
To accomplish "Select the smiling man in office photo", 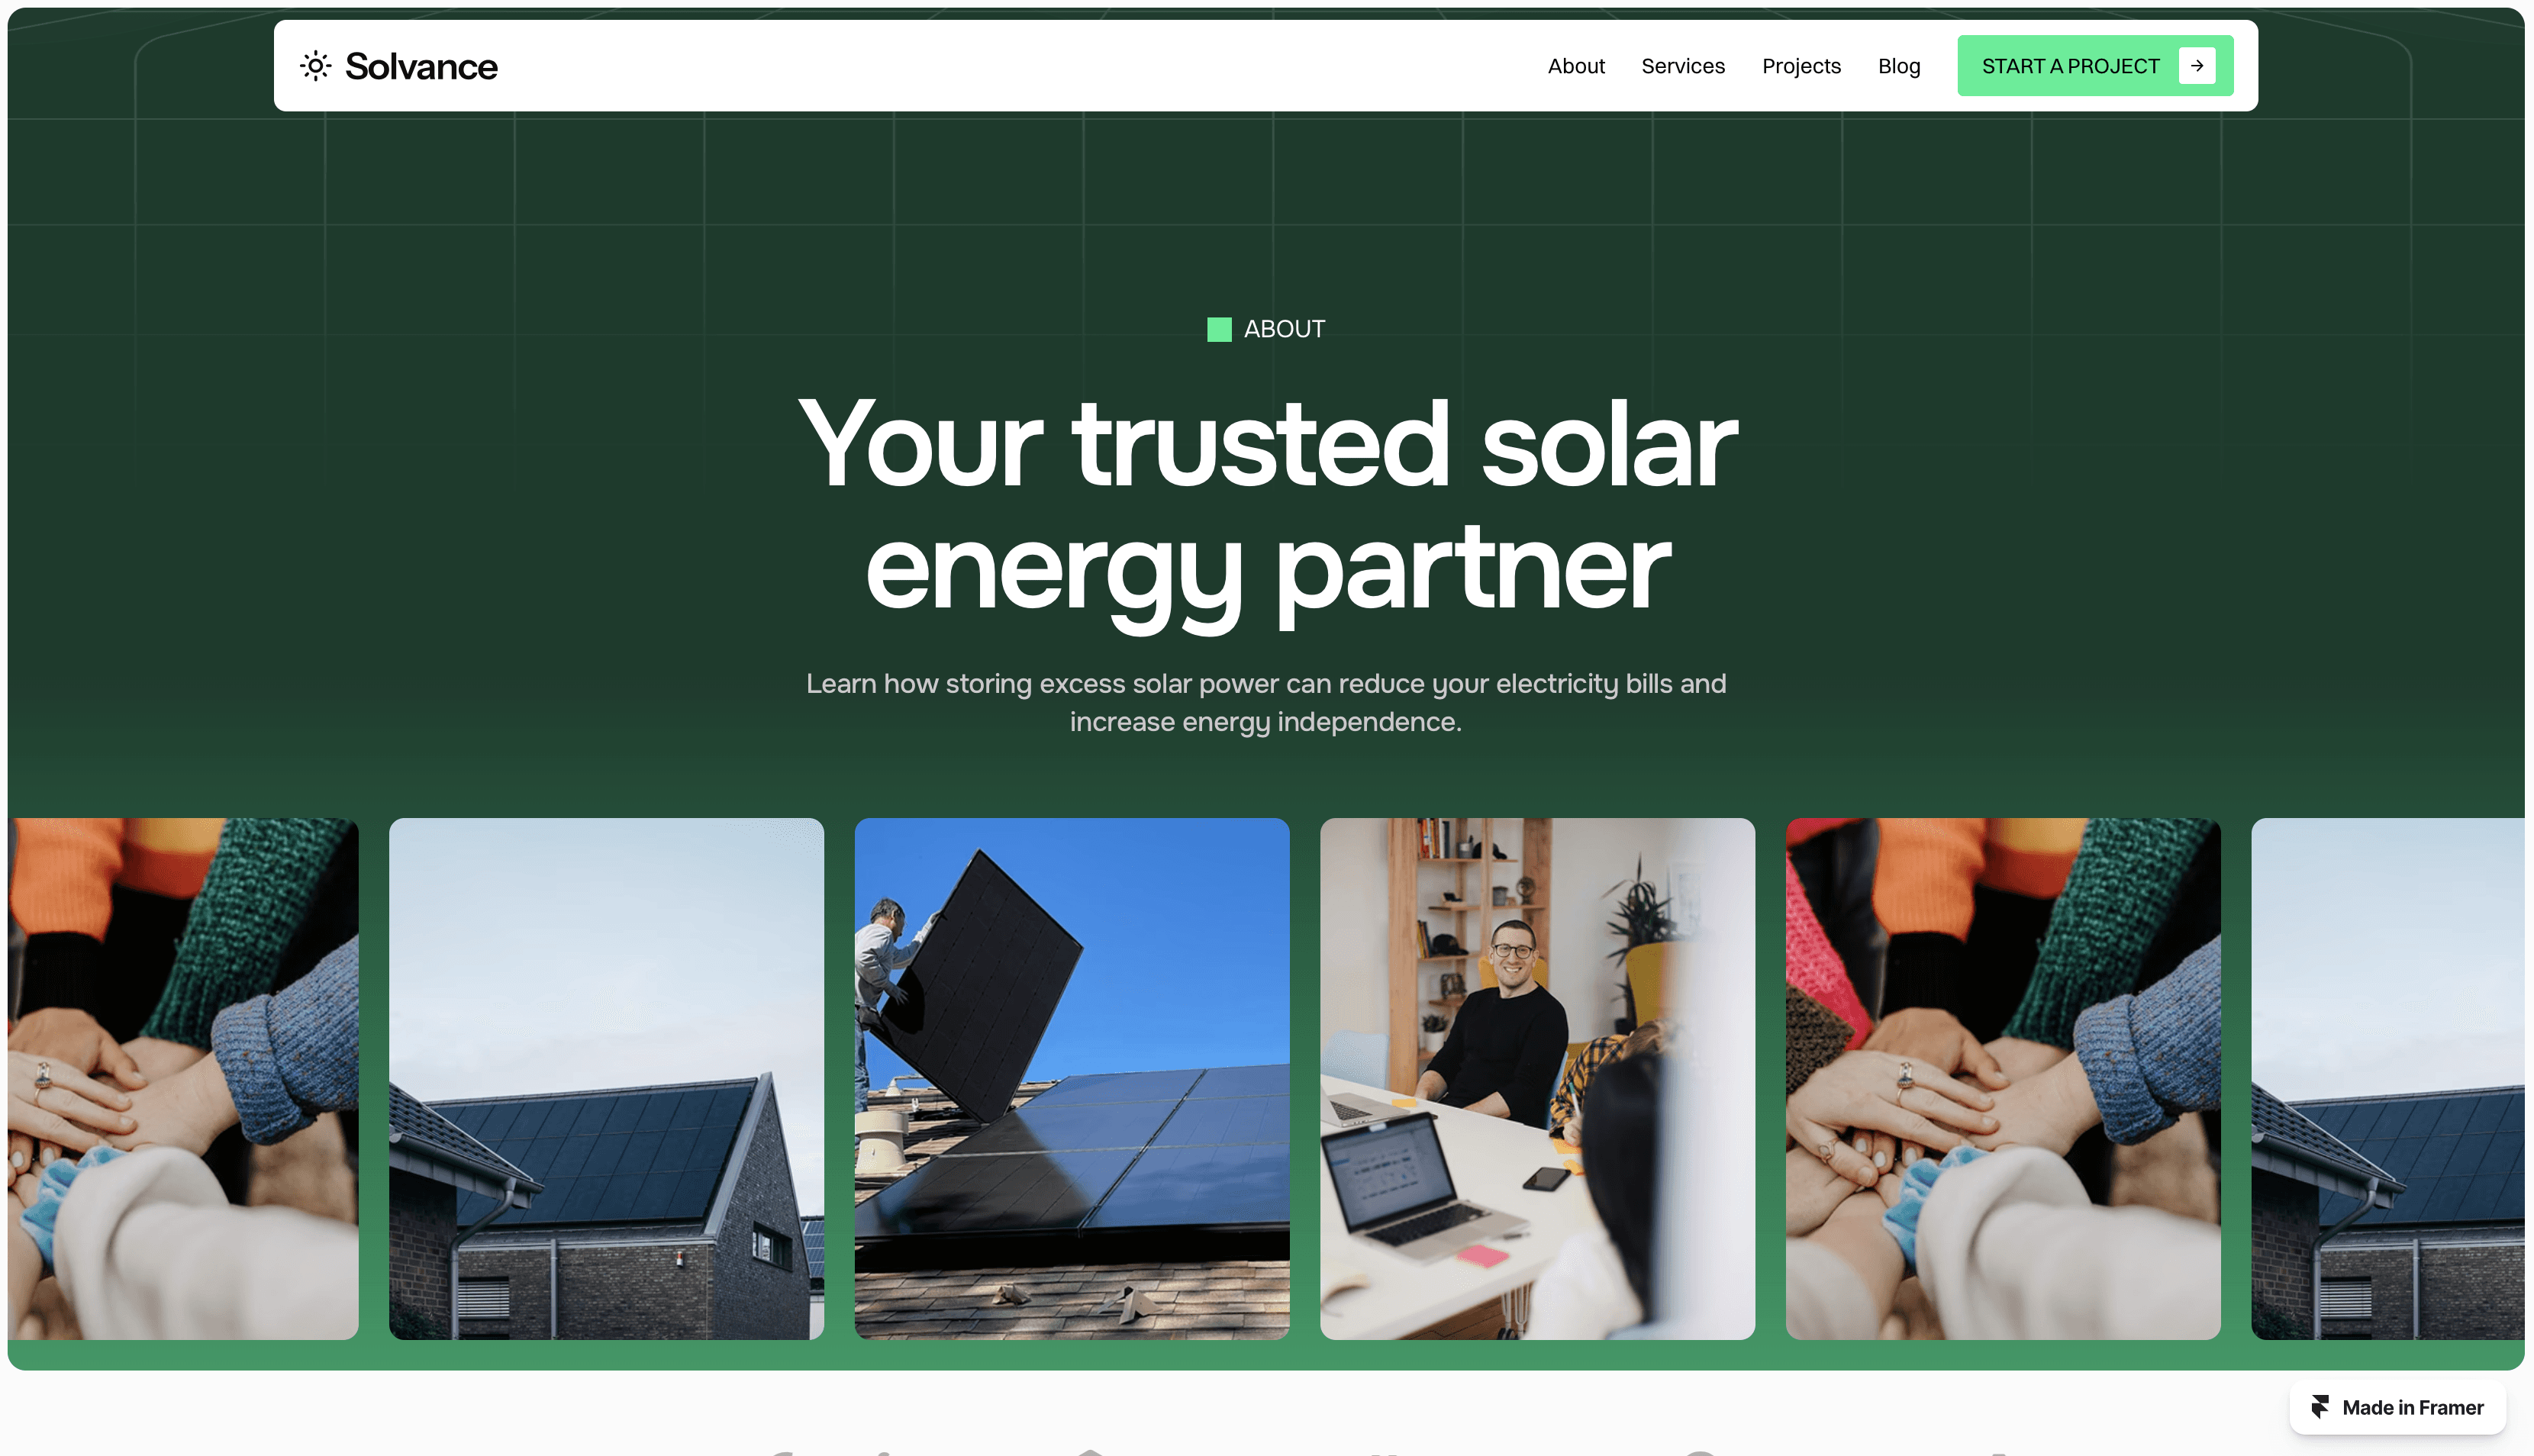I will (x=1537, y=1078).
